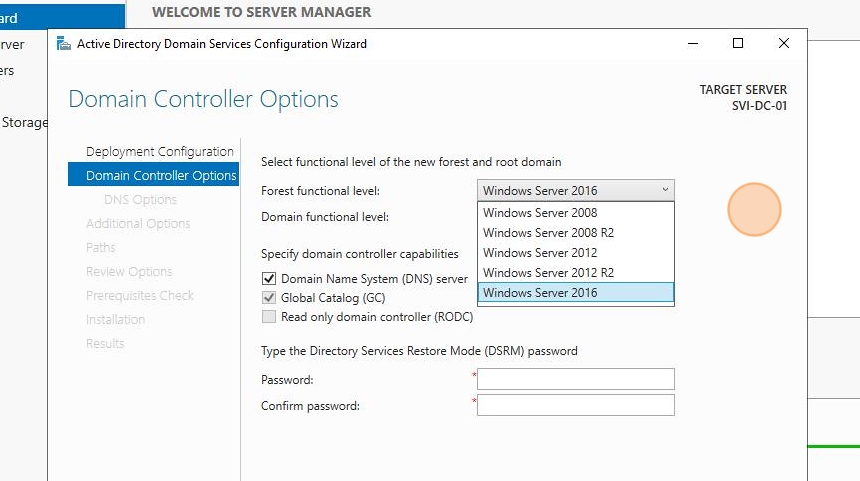Click 'Type the Directory Services Restore Mode' text
The image size is (860, 481).
pos(419,351)
